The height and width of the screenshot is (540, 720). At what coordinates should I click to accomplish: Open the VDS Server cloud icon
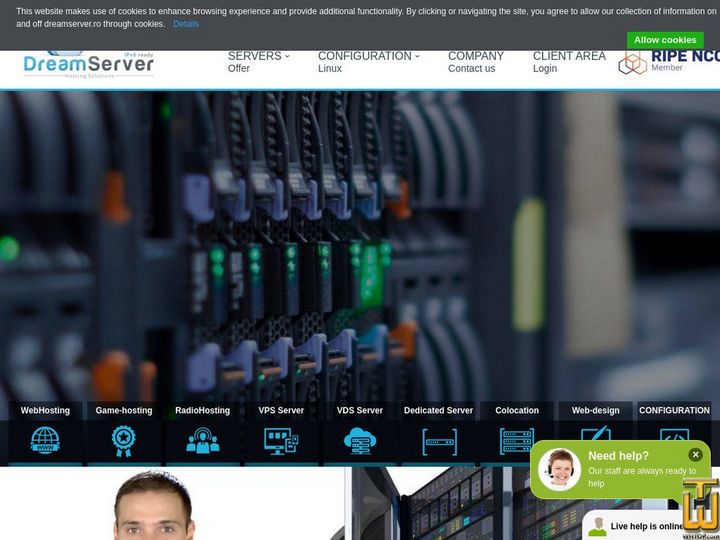tap(359, 440)
